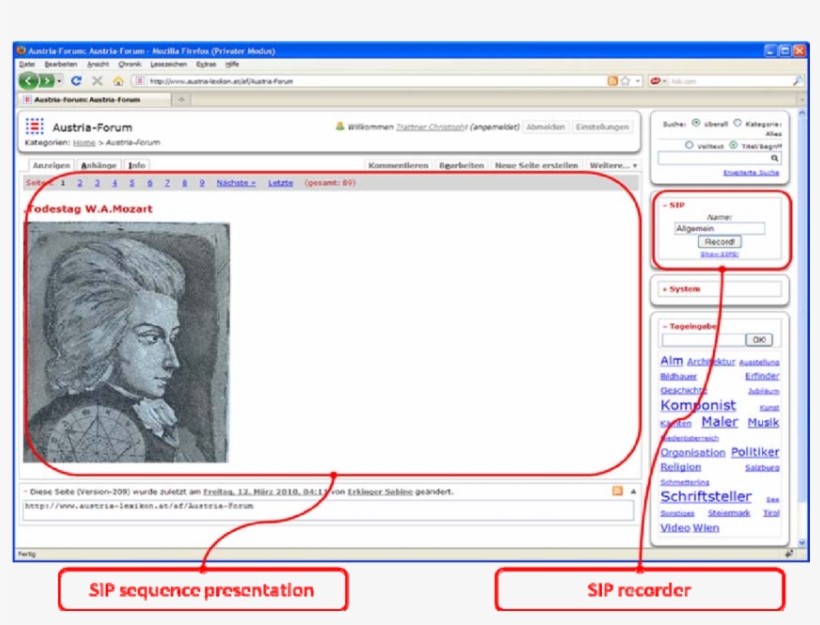This screenshot has width=820, height=625.
Task: Select the überall search radio button
Action: 695,123
